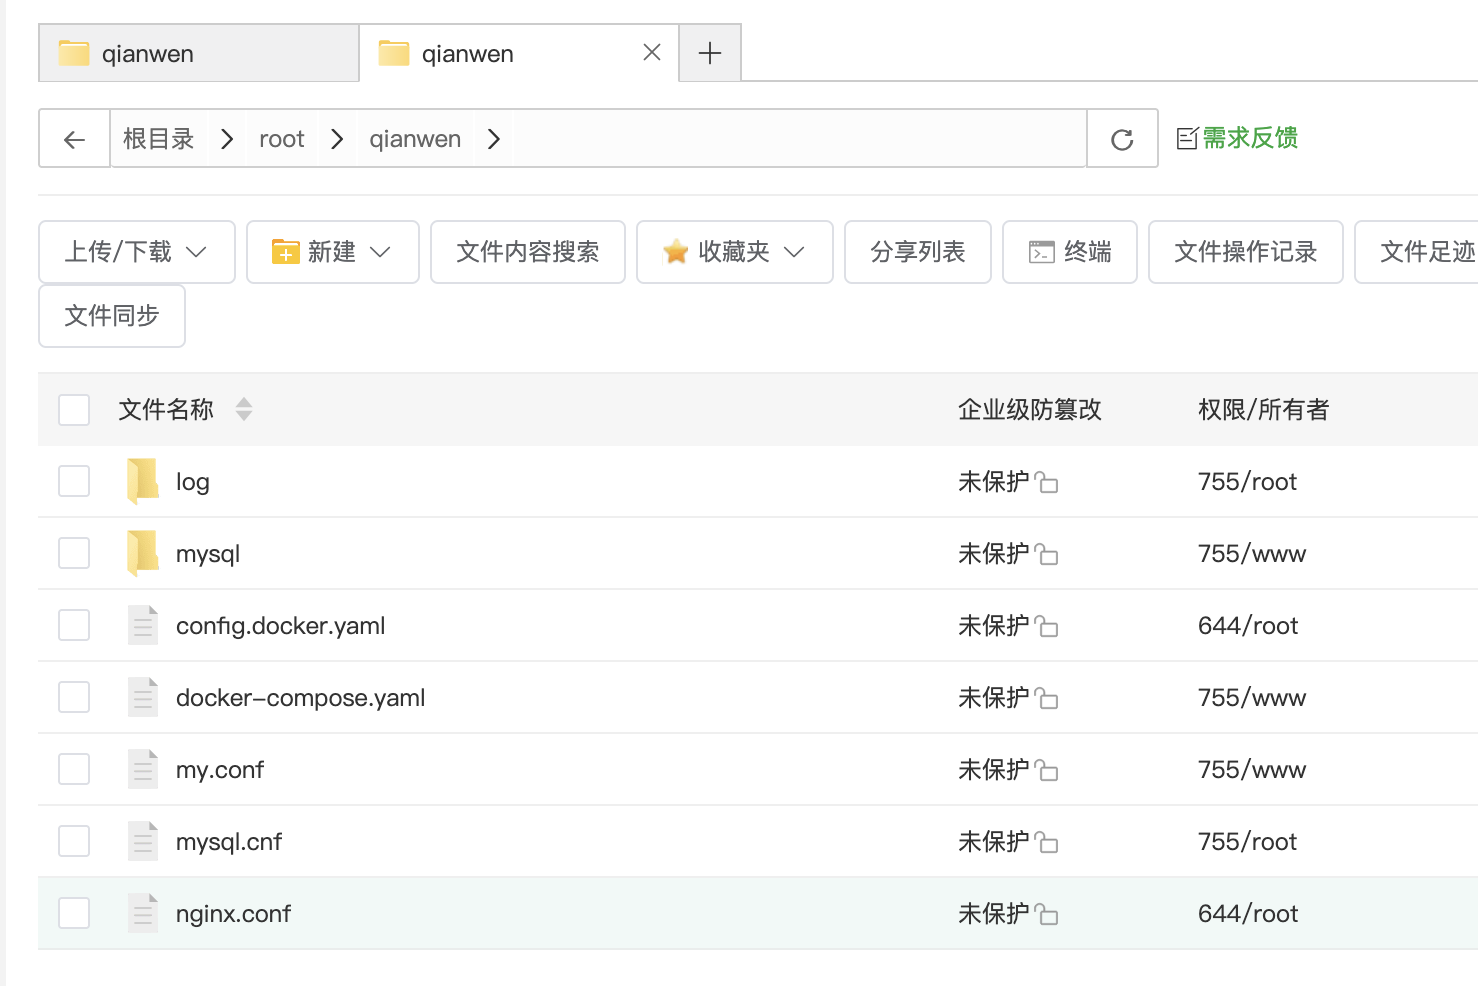Viewport: 1478px width, 986px height.
Task: Click the folder icon of the log row
Action: tap(143, 481)
